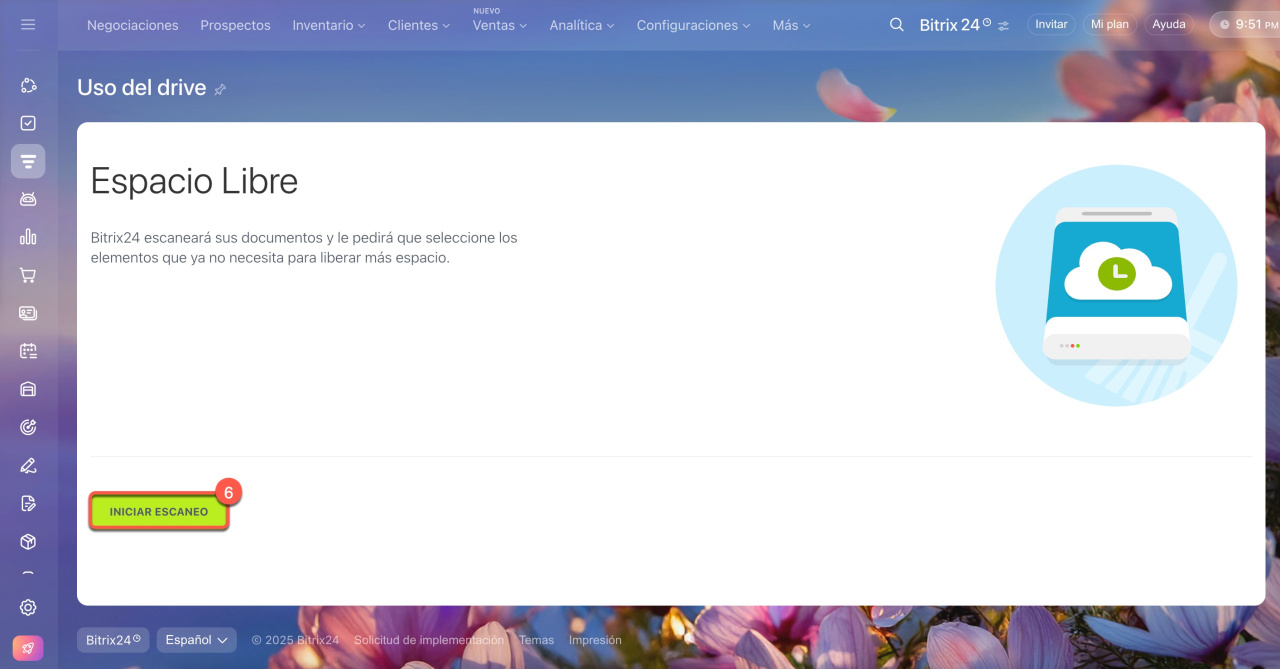Image resolution: width=1280 pixels, height=669 pixels.
Task: Open the Prospectos menu item
Action: [x=235, y=25]
